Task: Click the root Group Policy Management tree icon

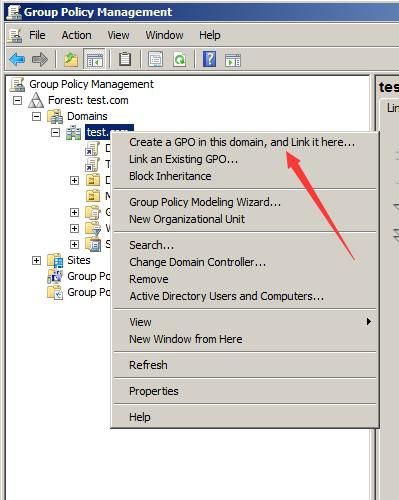Action: click(17, 84)
